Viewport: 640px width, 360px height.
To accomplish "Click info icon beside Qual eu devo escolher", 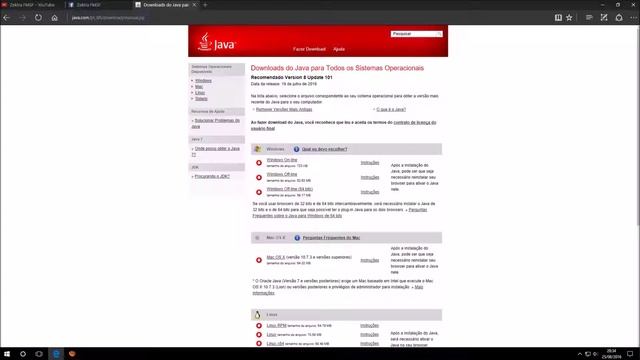I will pos(296,149).
